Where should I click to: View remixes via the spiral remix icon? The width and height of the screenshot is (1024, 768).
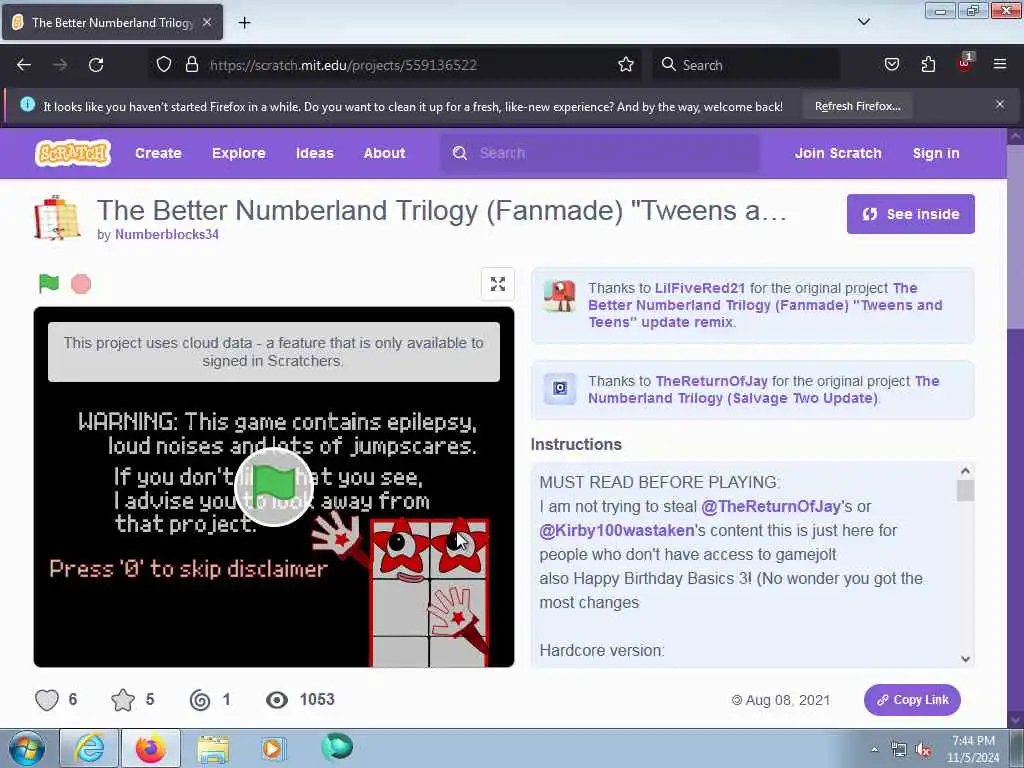pyautogui.click(x=200, y=700)
